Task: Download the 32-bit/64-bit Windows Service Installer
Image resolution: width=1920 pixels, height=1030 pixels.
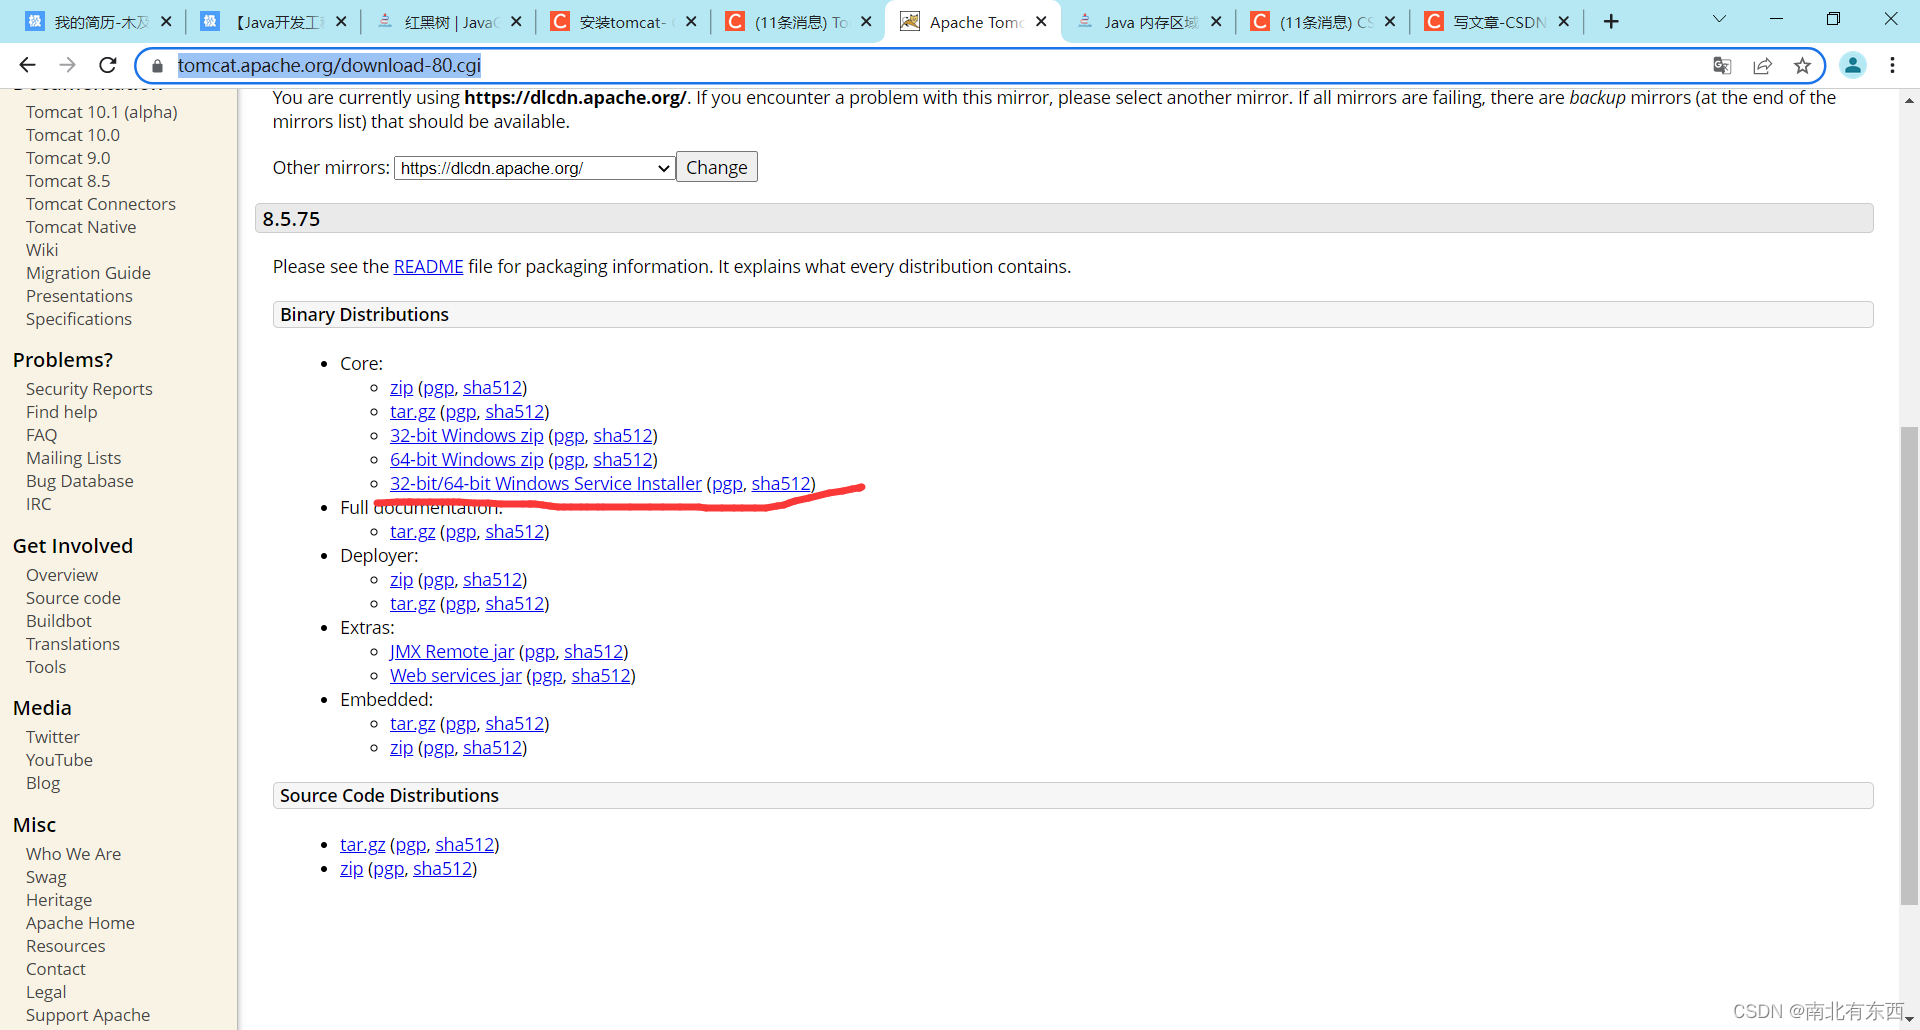Action: point(546,484)
